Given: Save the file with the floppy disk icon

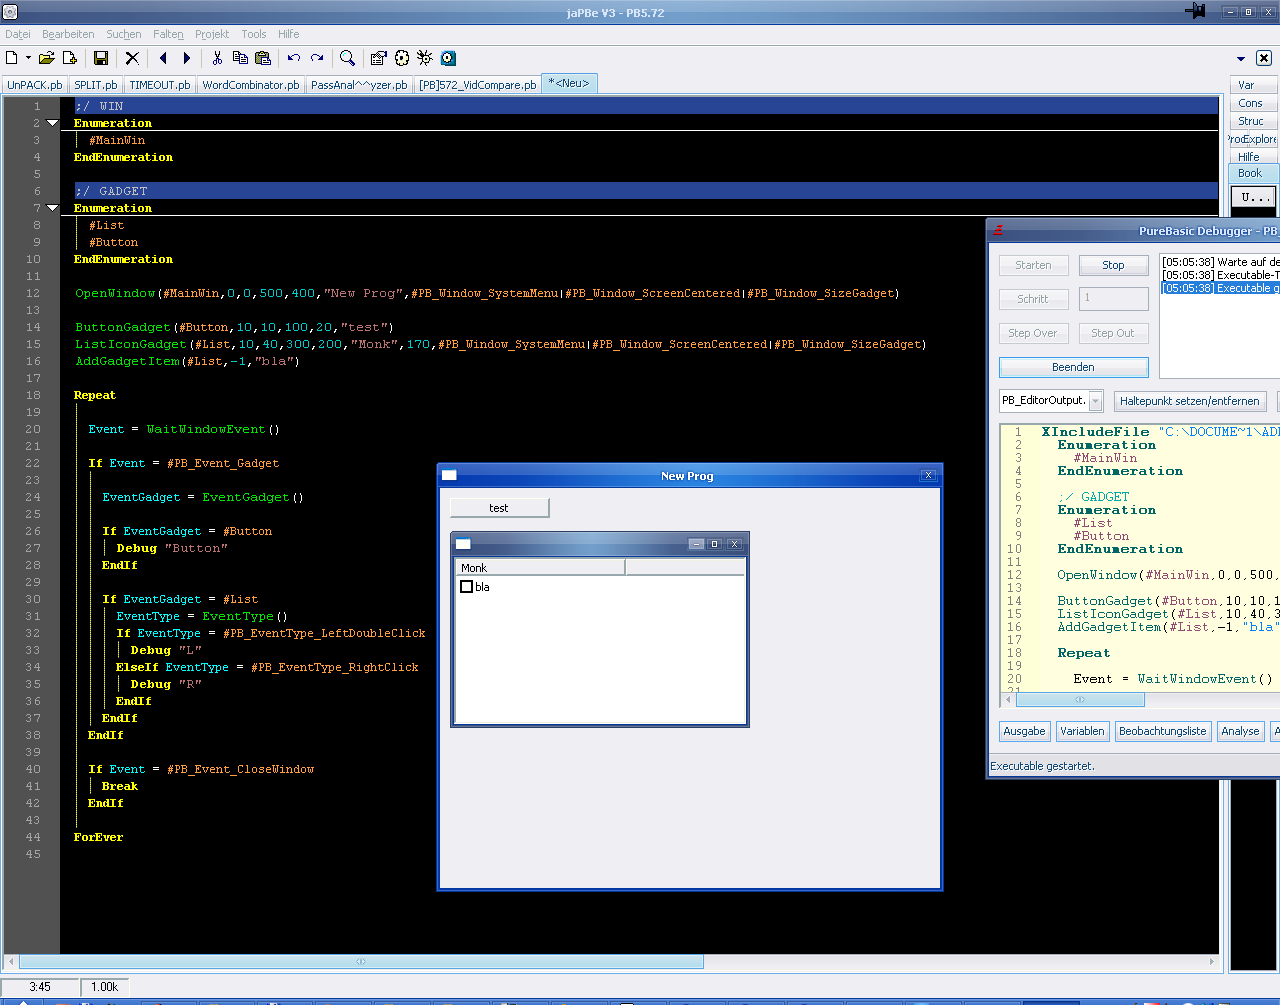Looking at the screenshot, I should 100,58.
